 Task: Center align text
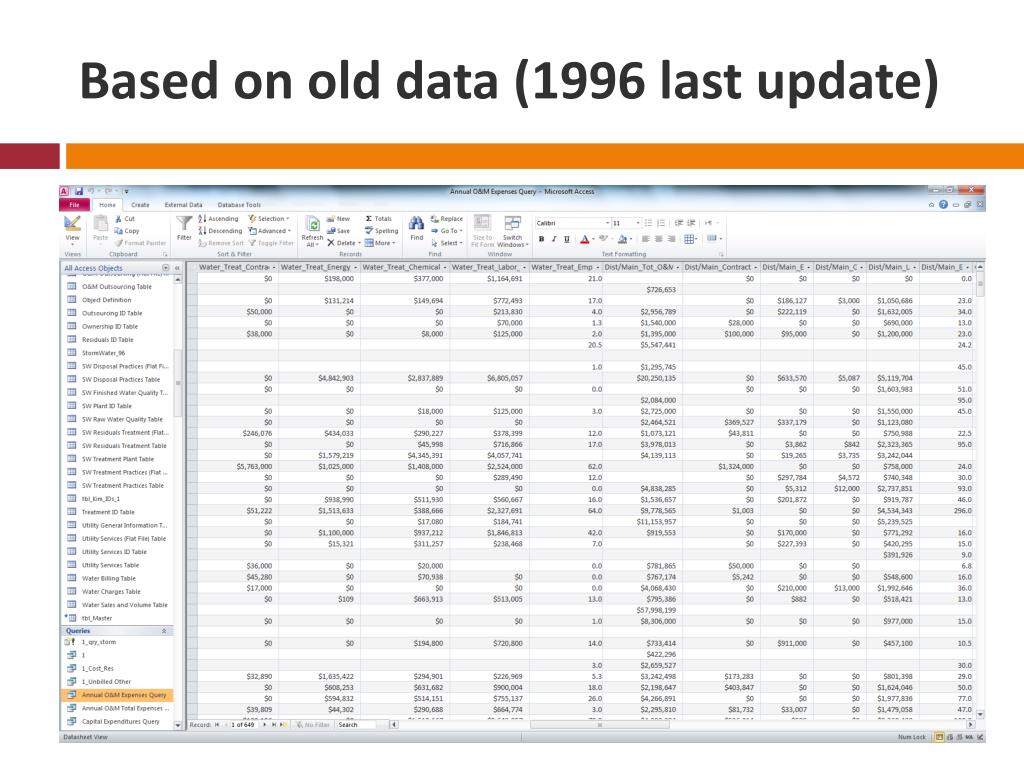658,239
